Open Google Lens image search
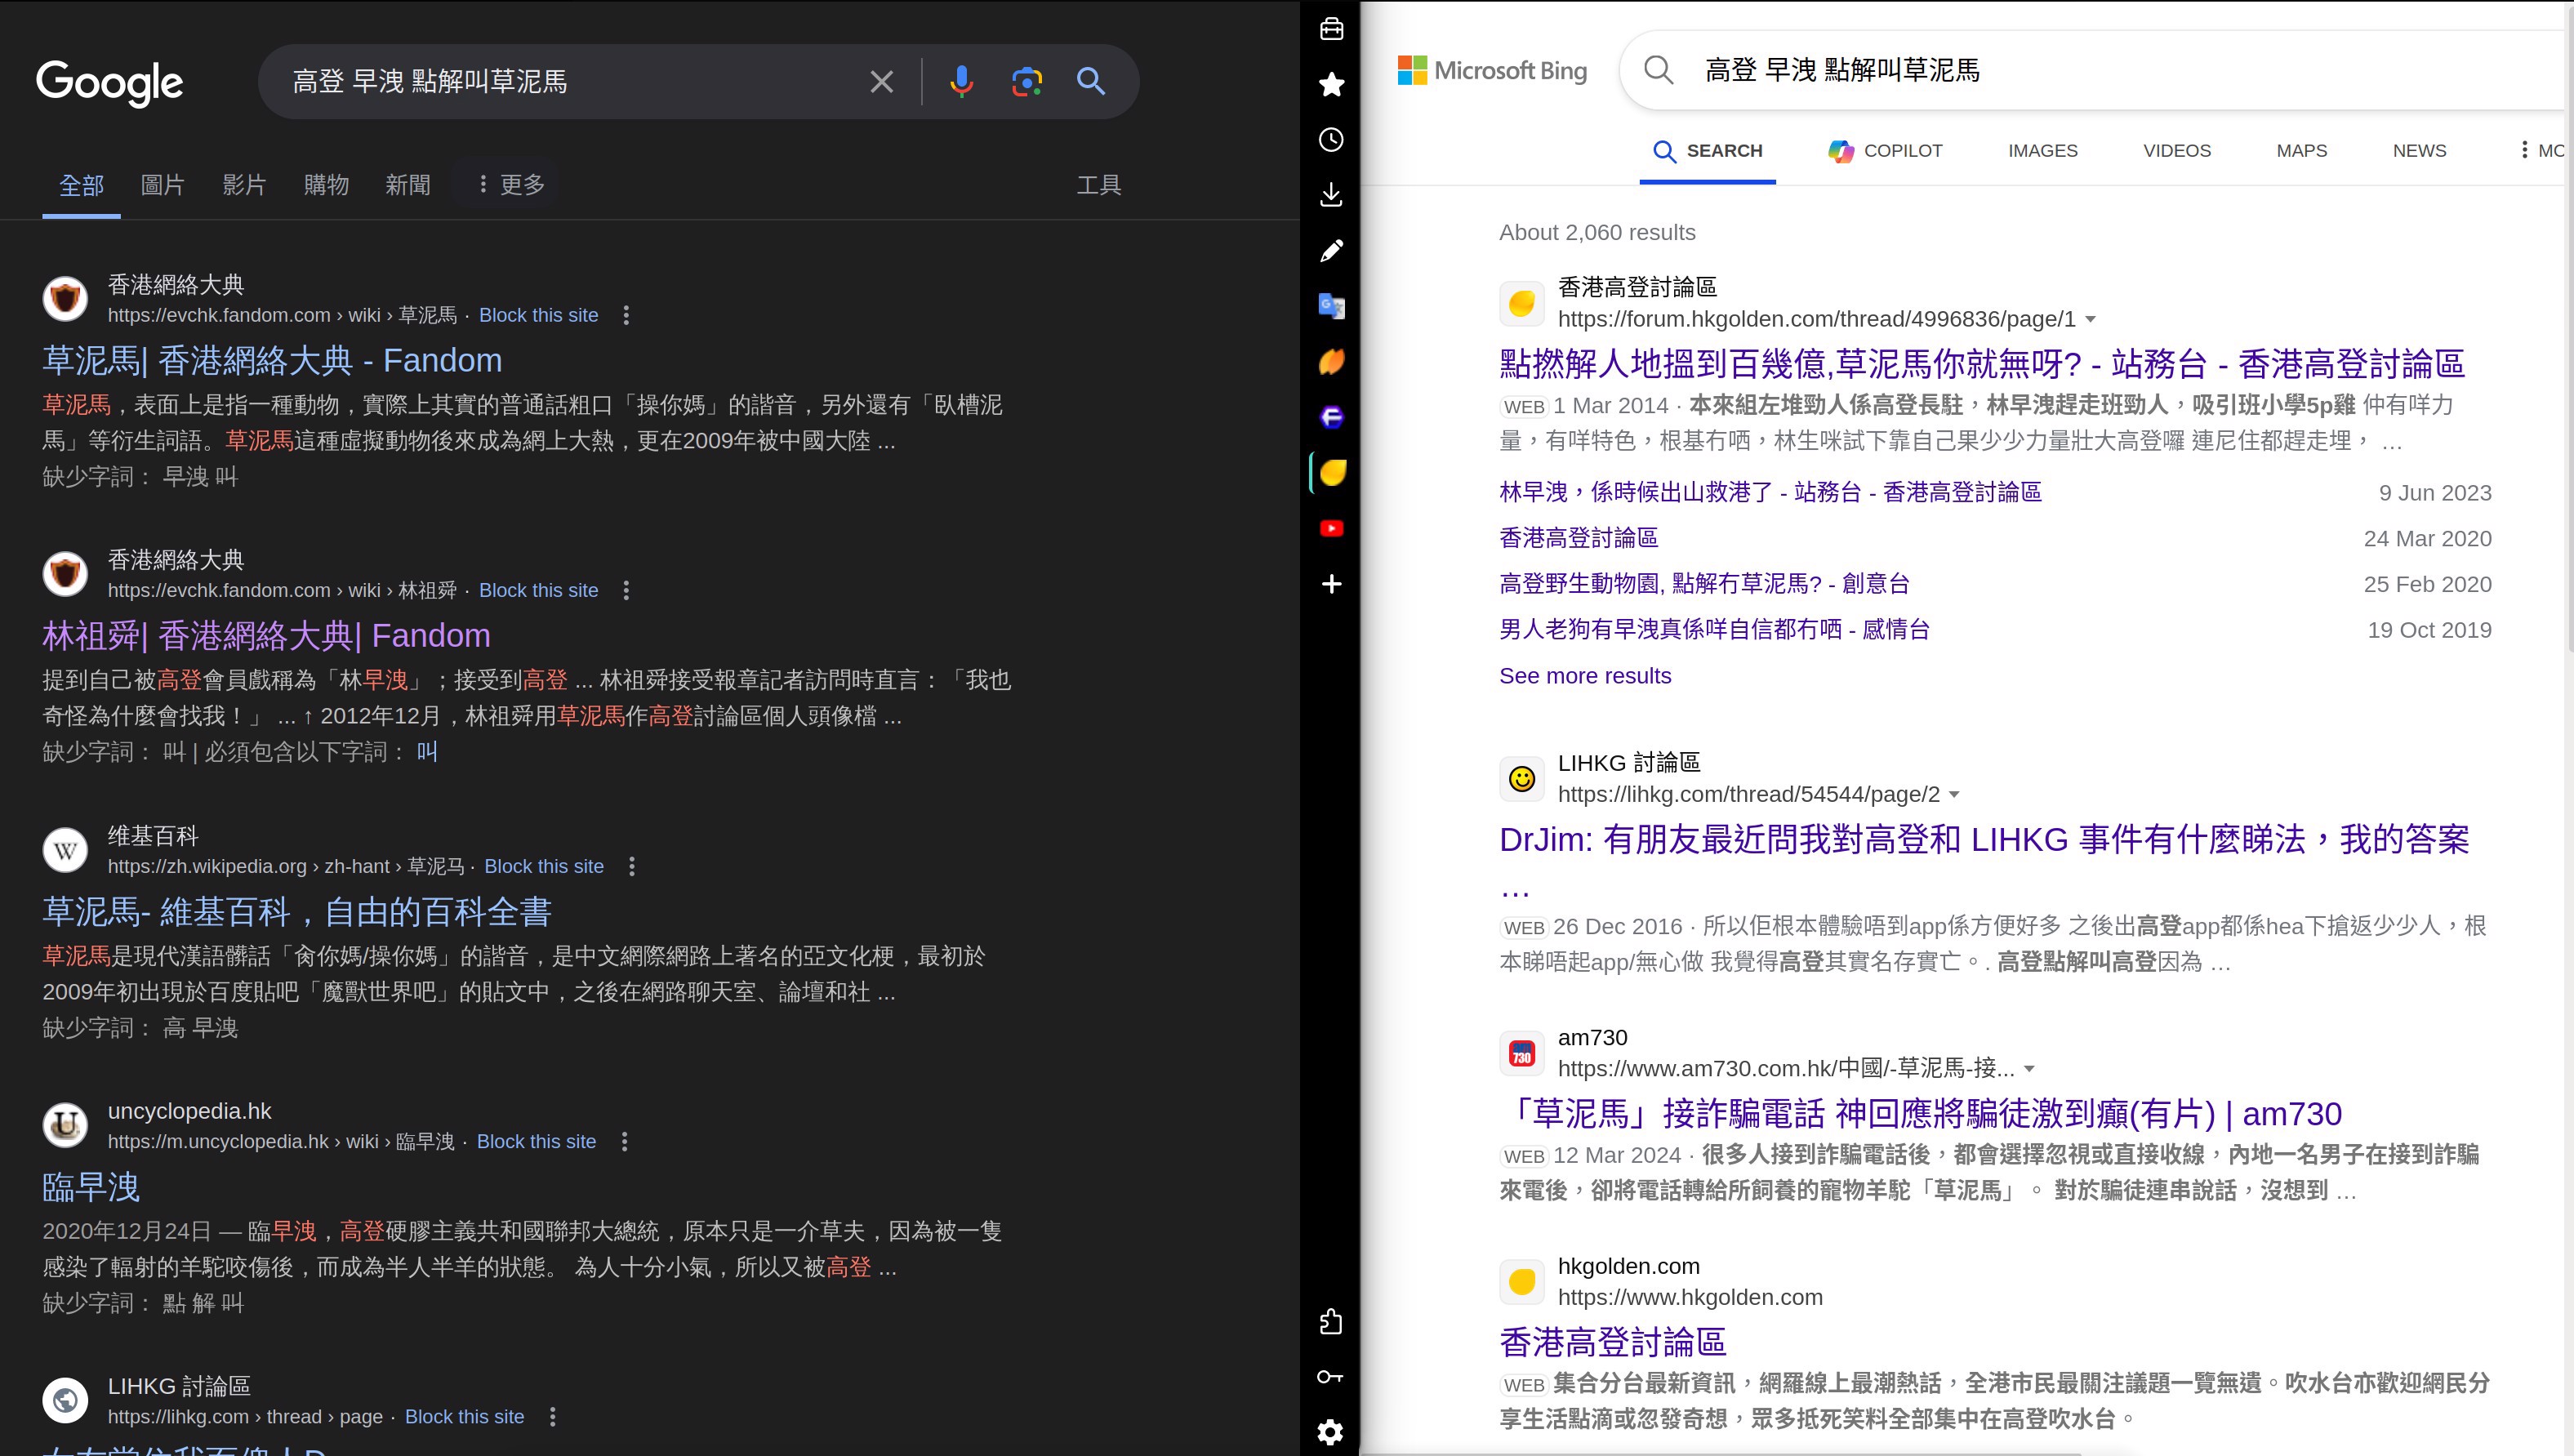Viewport: 2574px width, 1456px height. click(1027, 82)
